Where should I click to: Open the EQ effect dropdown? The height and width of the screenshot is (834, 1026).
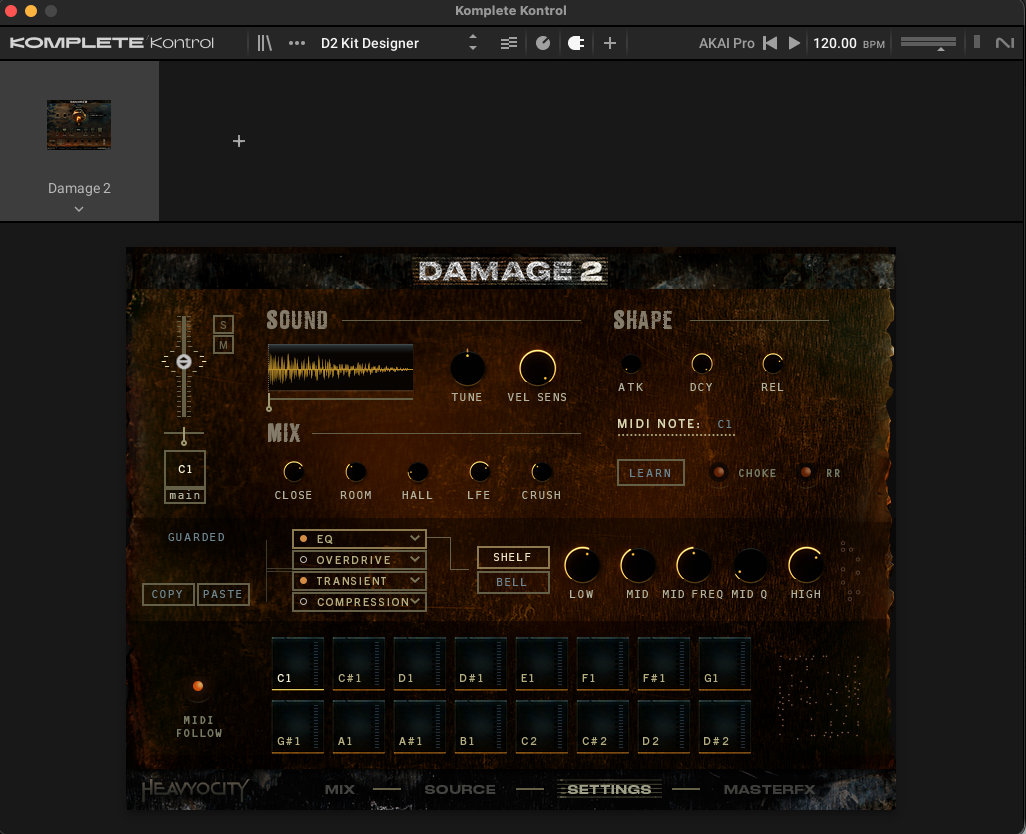point(358,538)
